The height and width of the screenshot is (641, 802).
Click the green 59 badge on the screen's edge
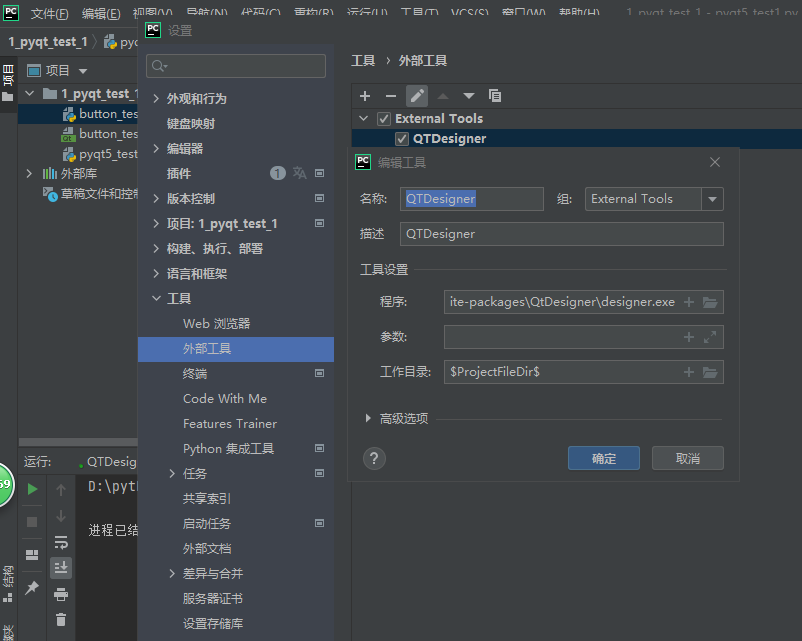(5, 484)
